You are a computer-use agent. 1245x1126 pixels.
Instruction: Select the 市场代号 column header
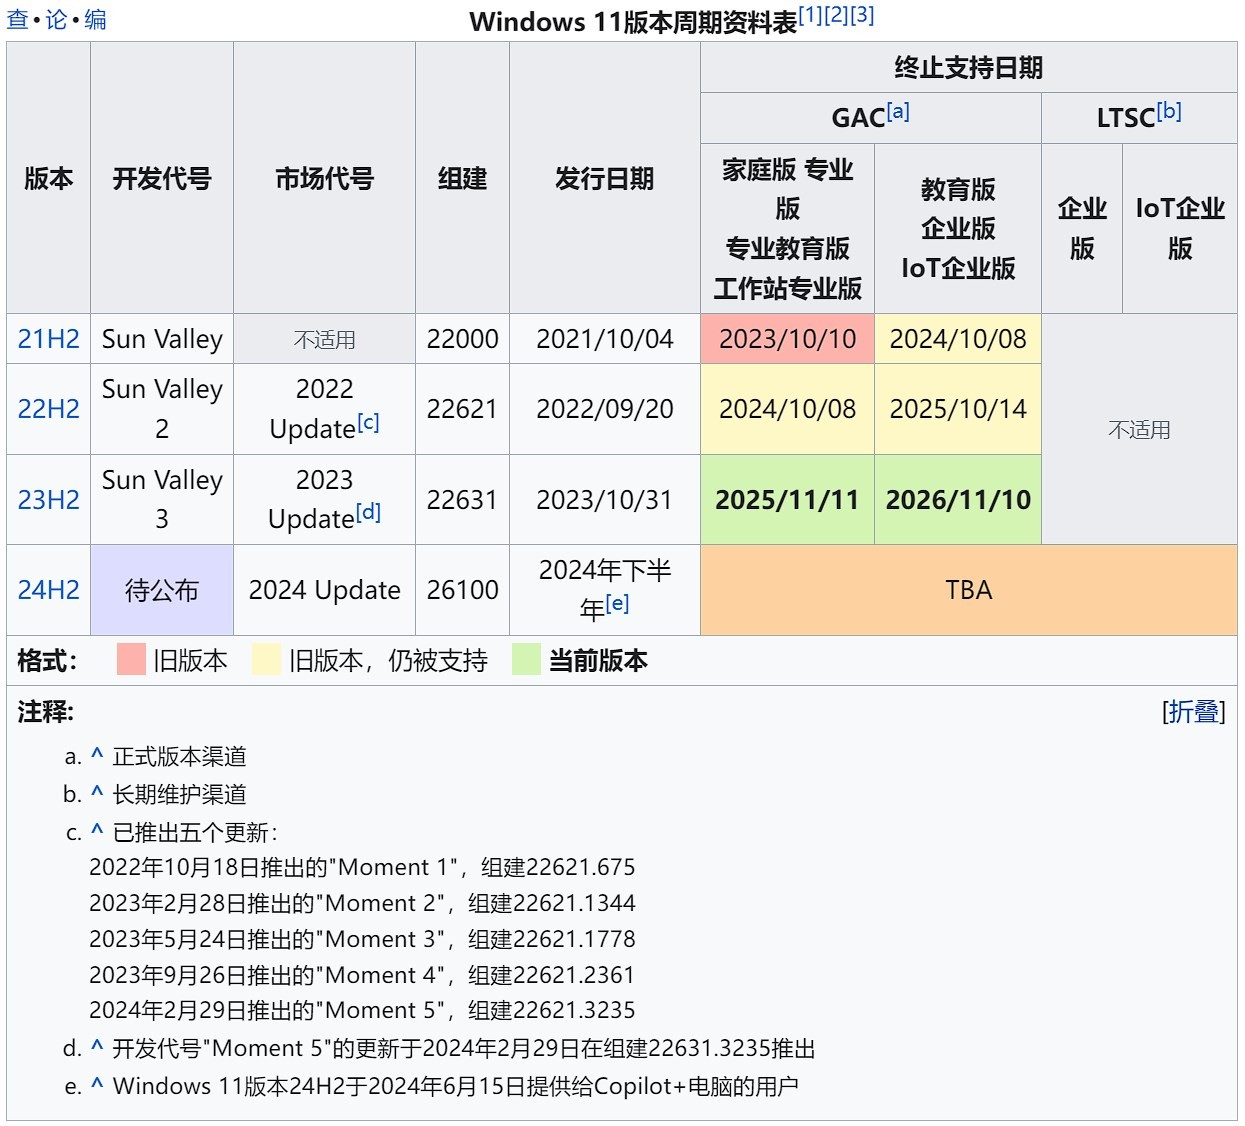324,178
